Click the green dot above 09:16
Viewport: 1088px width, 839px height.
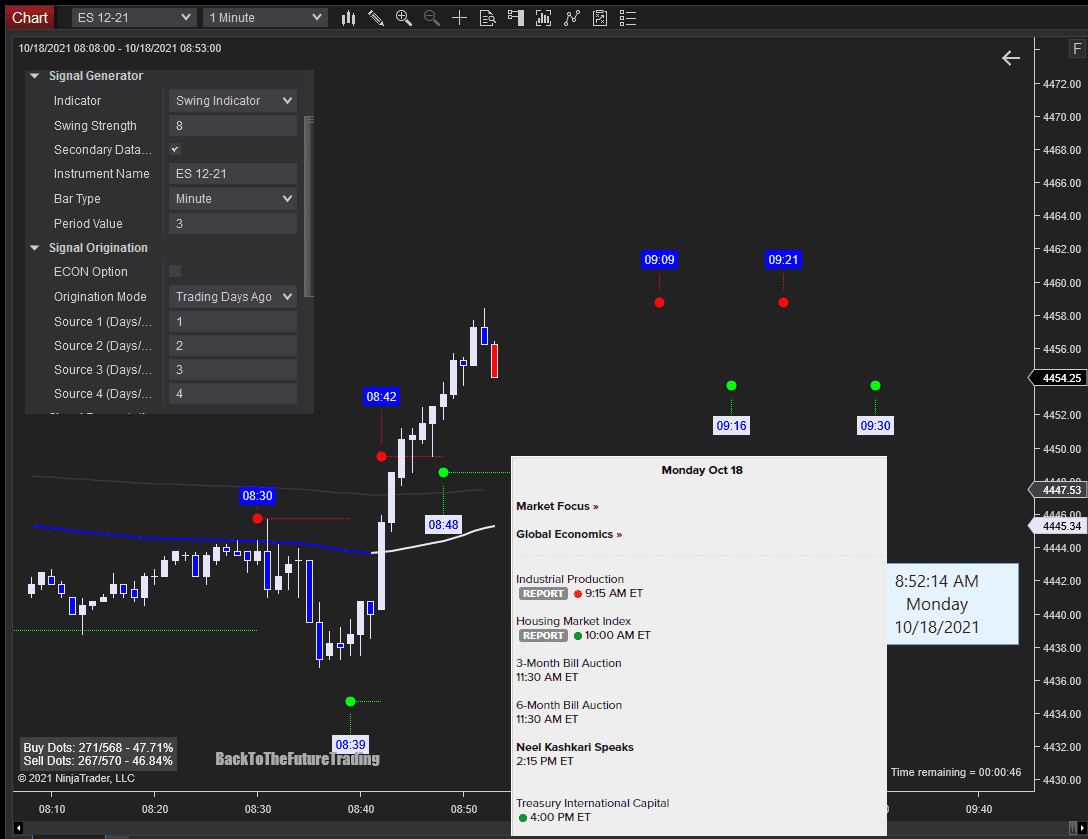coord(731,385)
